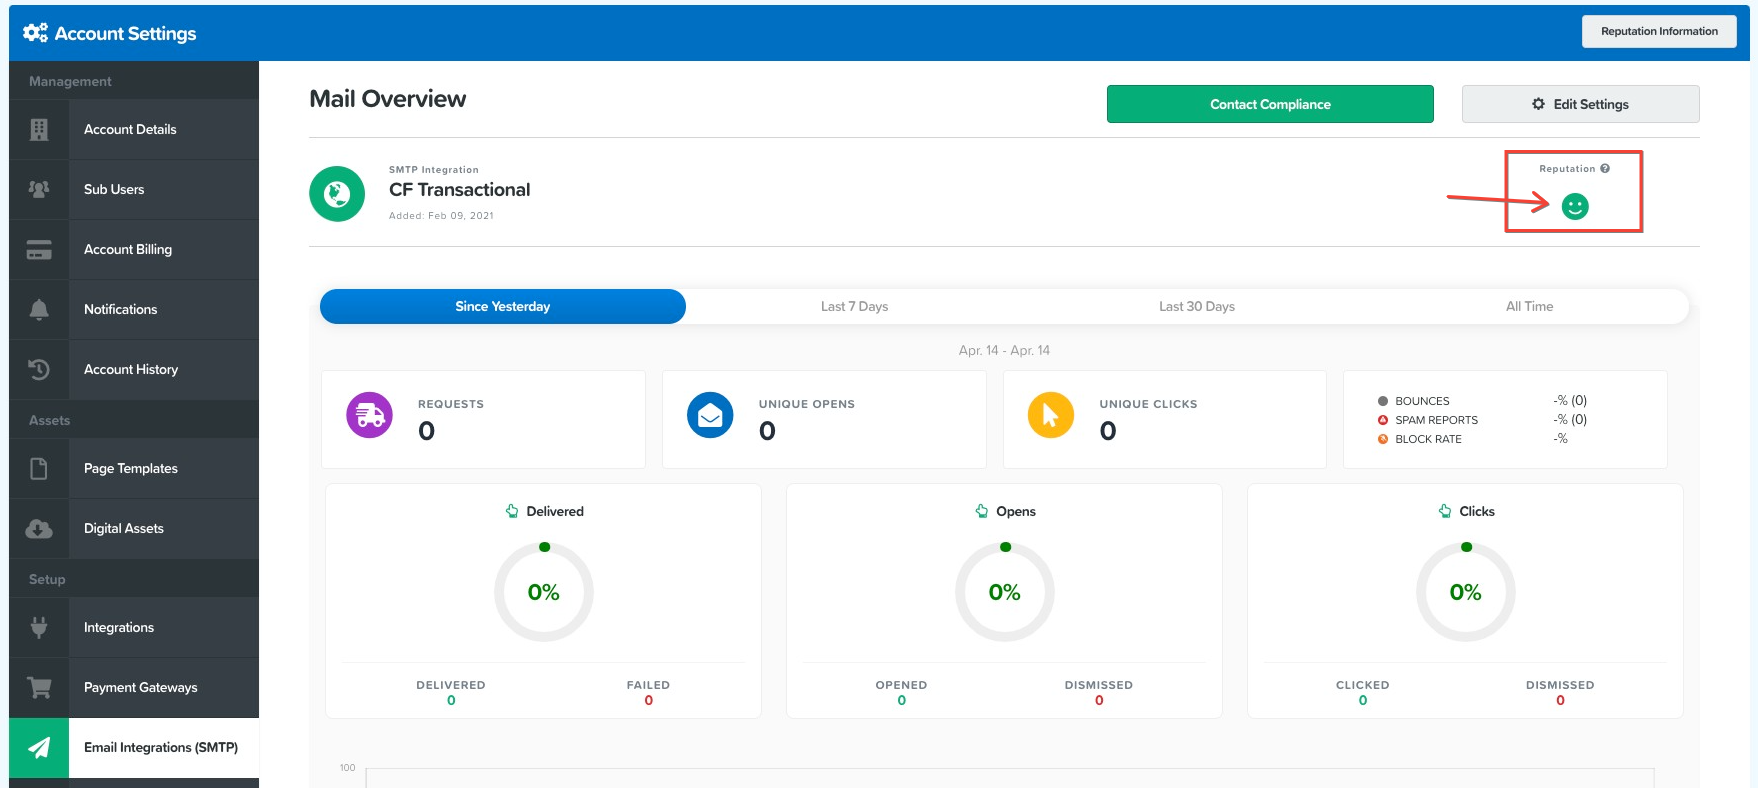Open Account Billing menu item
Viewport: 1758px width, 788px height.
[x=134, y=249]
